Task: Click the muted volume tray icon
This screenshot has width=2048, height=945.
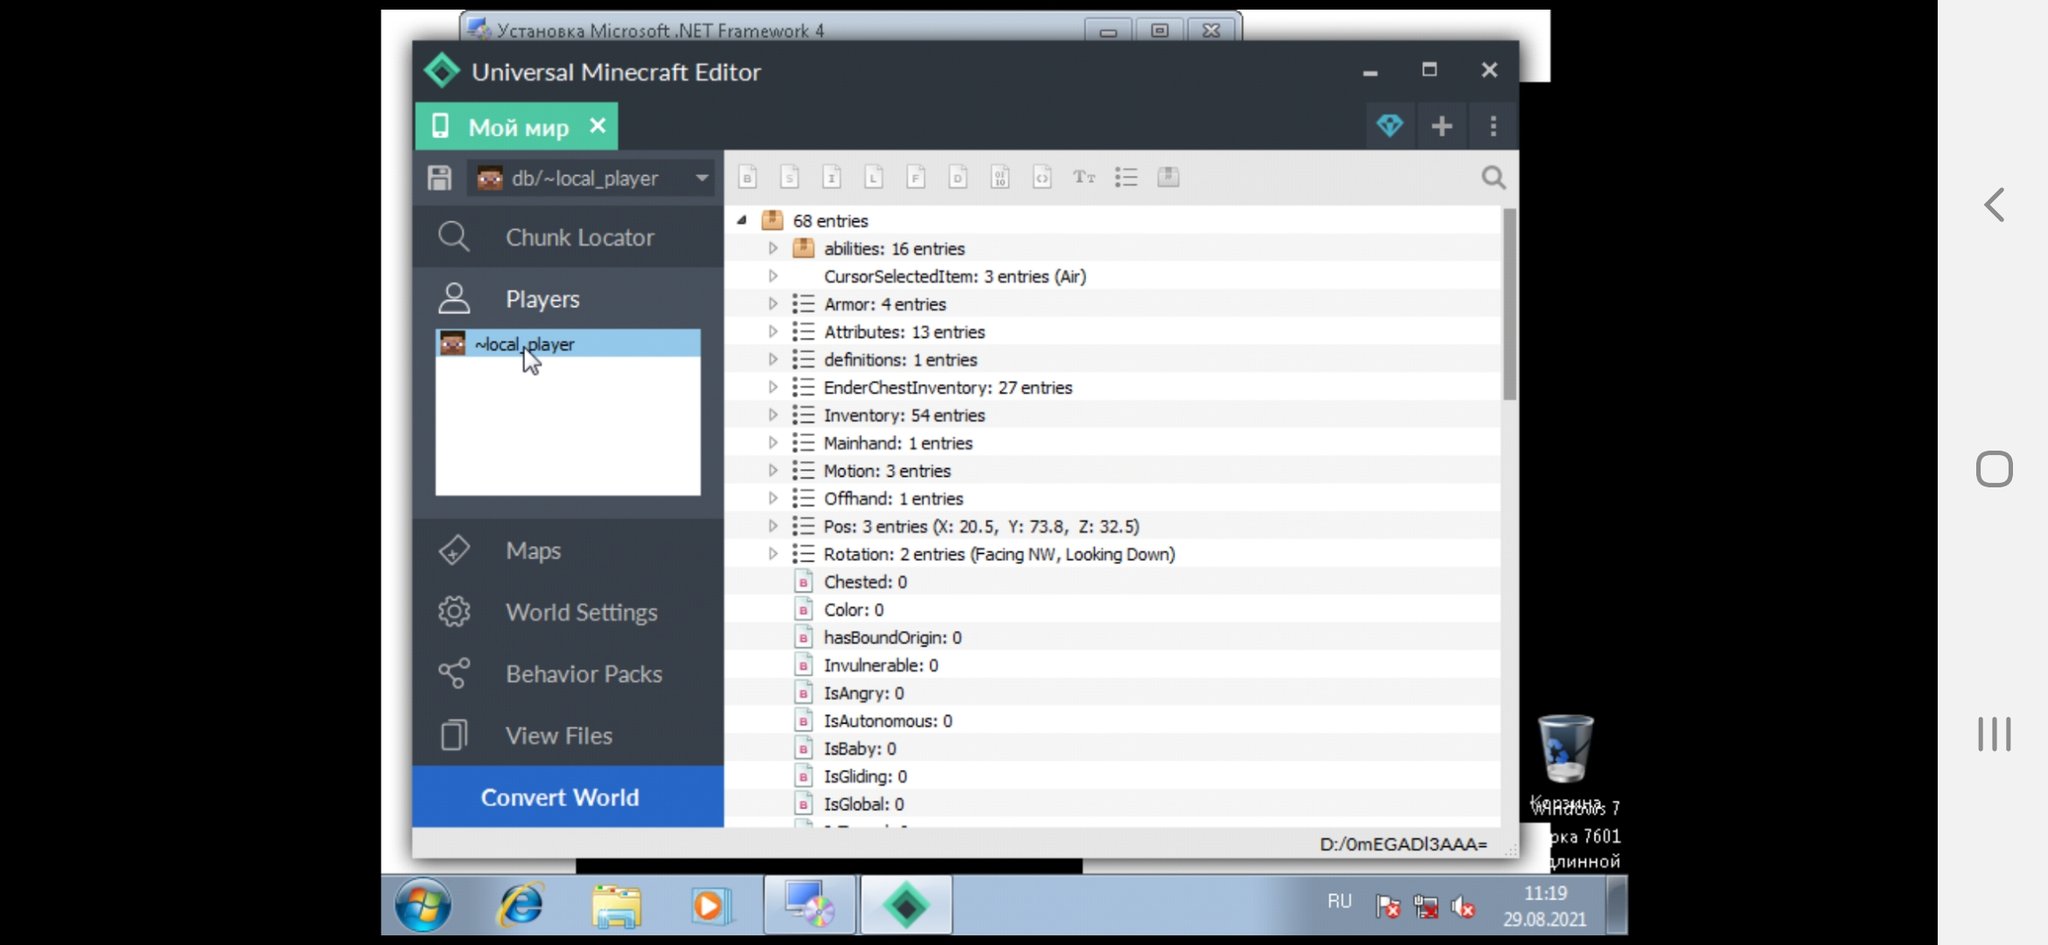Action: click(x=1463, y=907)
